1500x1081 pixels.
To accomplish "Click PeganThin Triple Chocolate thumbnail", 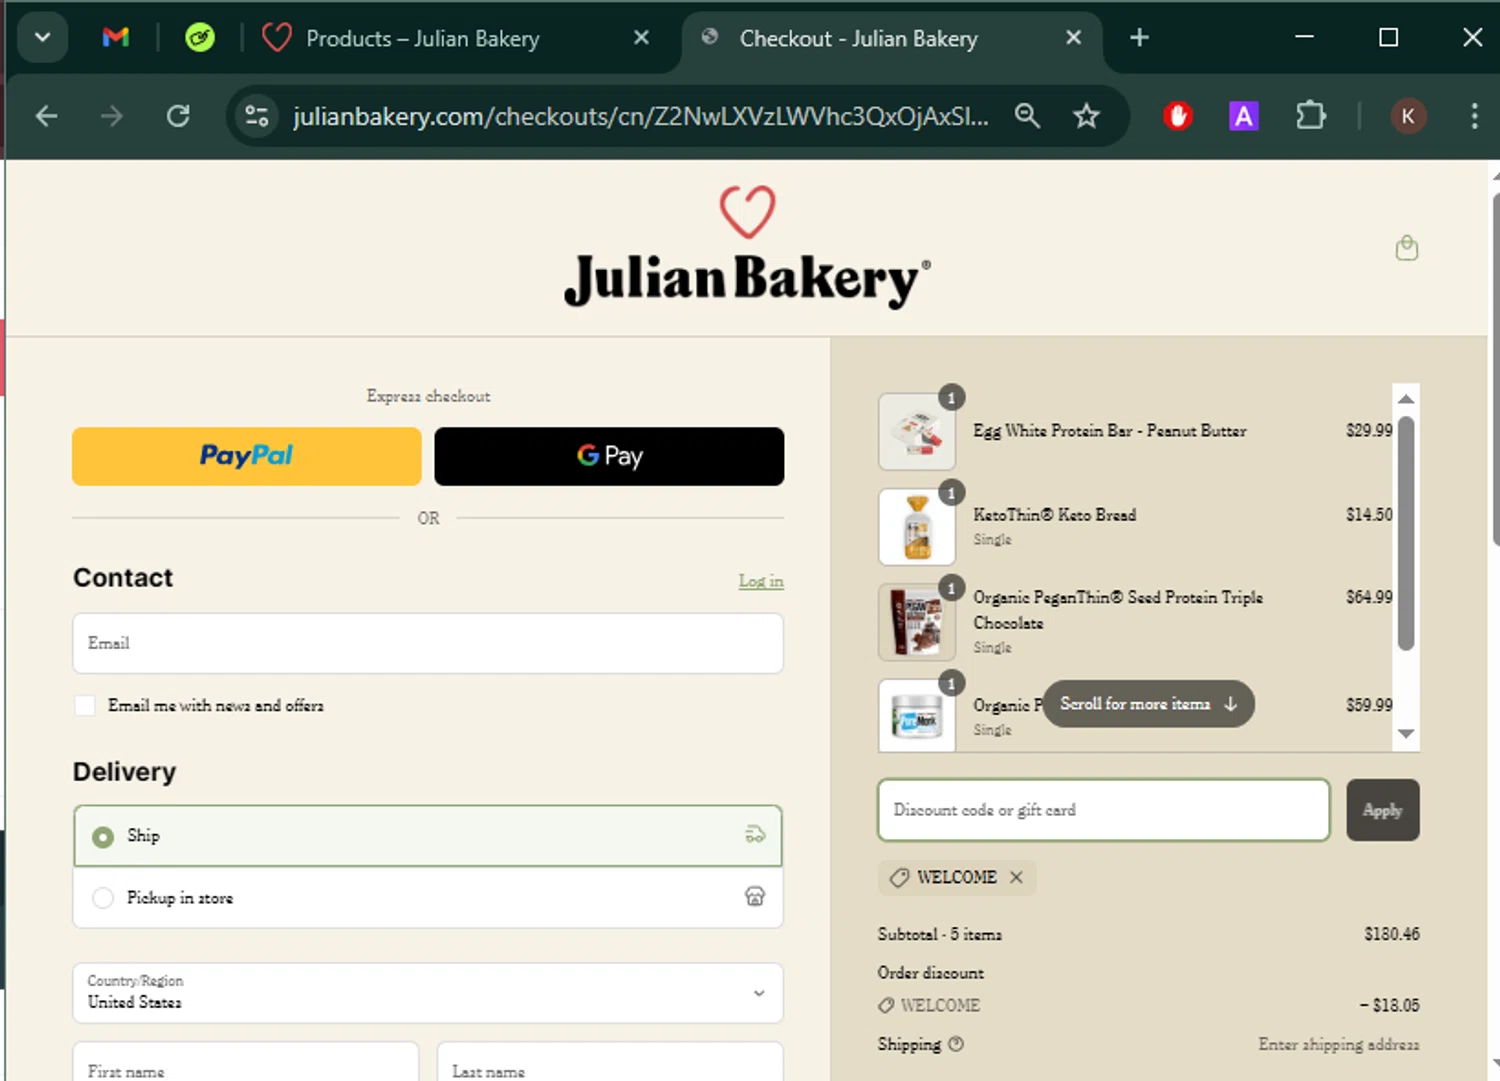I will pyautogui.click(x=917, y=623).
